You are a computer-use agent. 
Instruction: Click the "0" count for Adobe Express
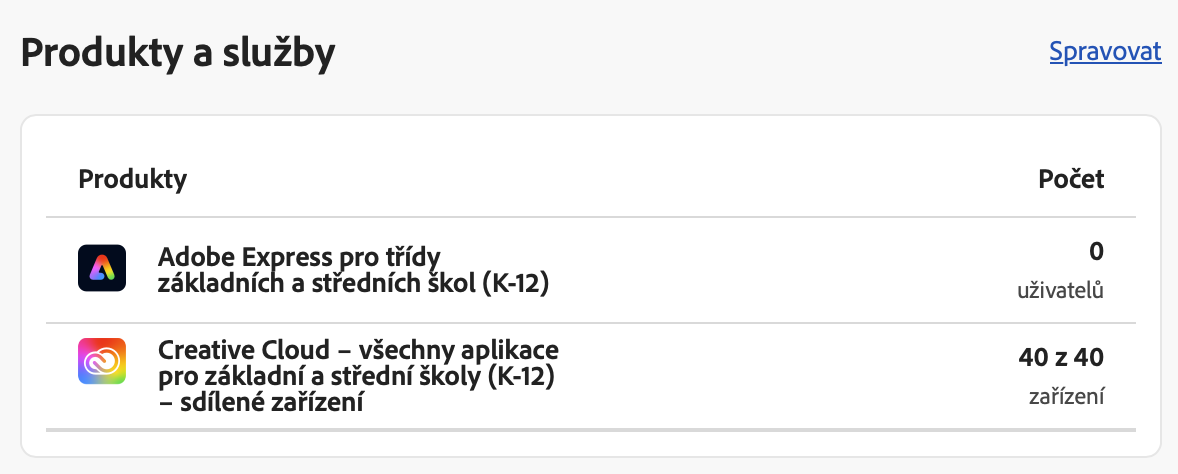tap(1097, 252)
